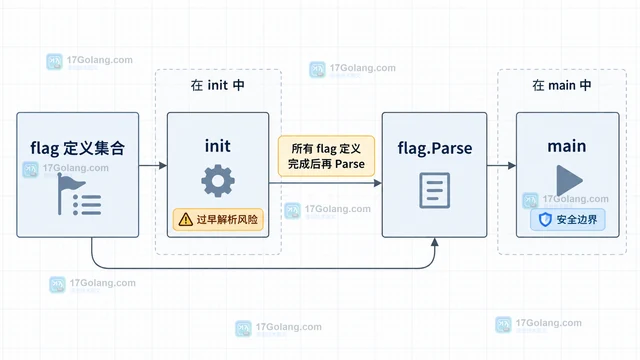Click the '在 main 中' group label

562,85
